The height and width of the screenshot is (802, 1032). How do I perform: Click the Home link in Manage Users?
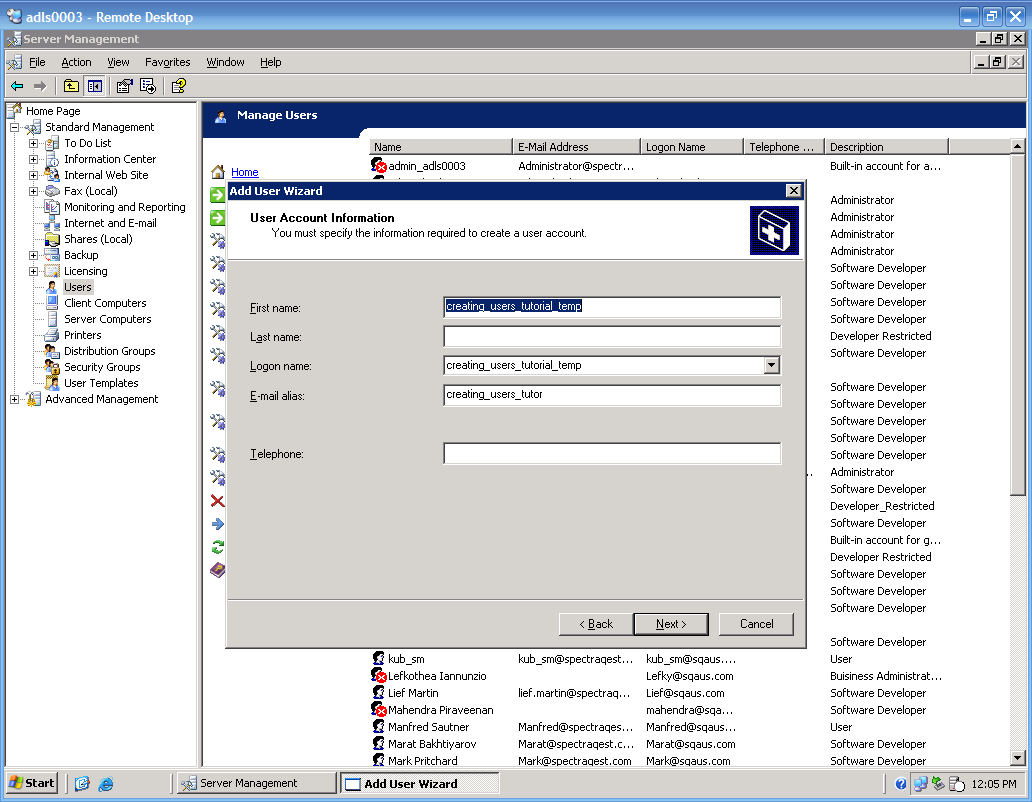244,172
